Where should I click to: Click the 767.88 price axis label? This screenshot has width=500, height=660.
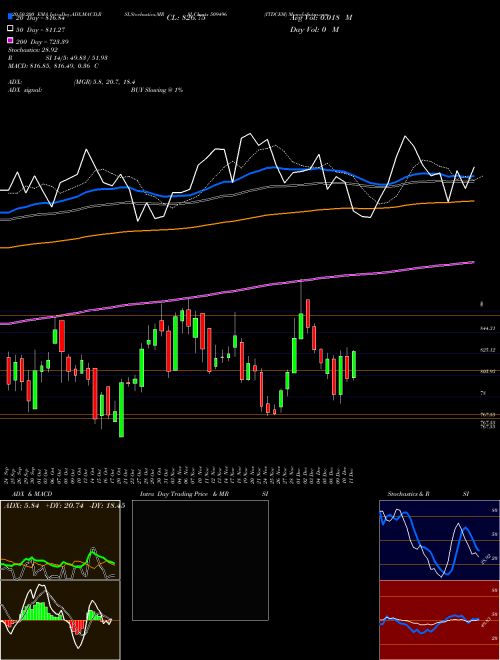487,415
